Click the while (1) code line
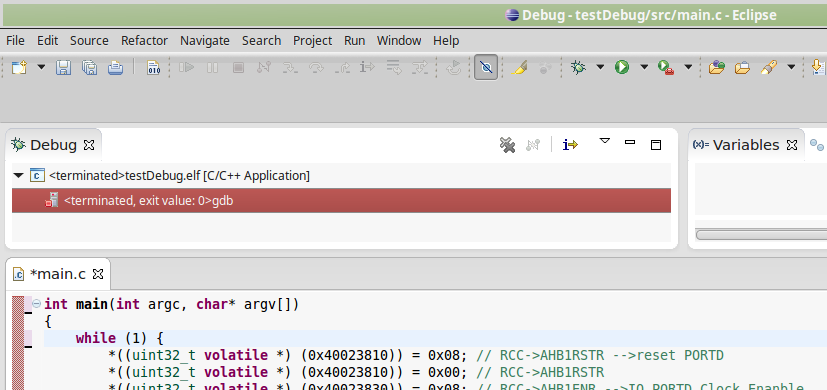 [120, 338]
